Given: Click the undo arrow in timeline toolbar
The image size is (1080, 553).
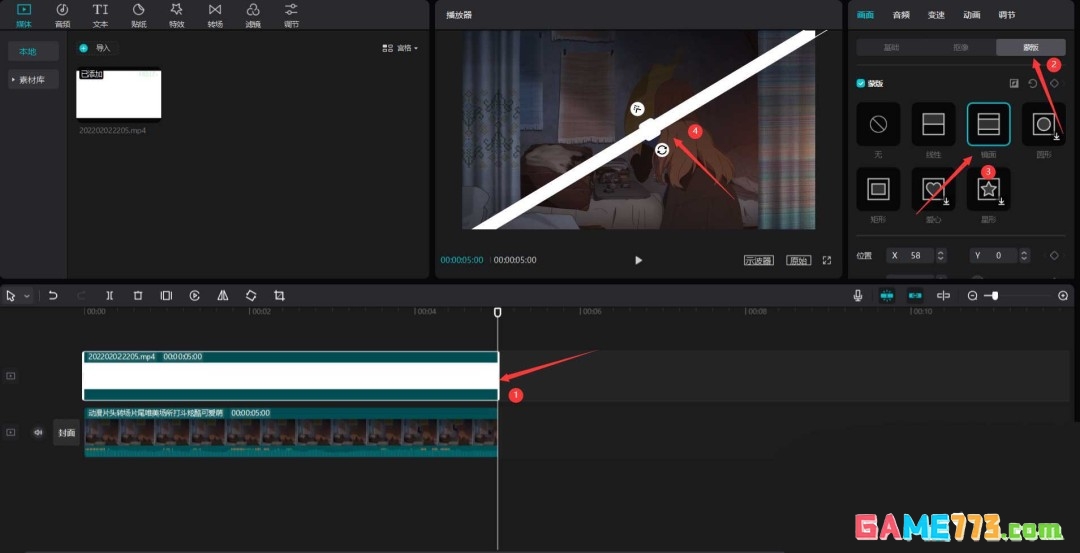Looking at the screenshot, I should (53, 295).
